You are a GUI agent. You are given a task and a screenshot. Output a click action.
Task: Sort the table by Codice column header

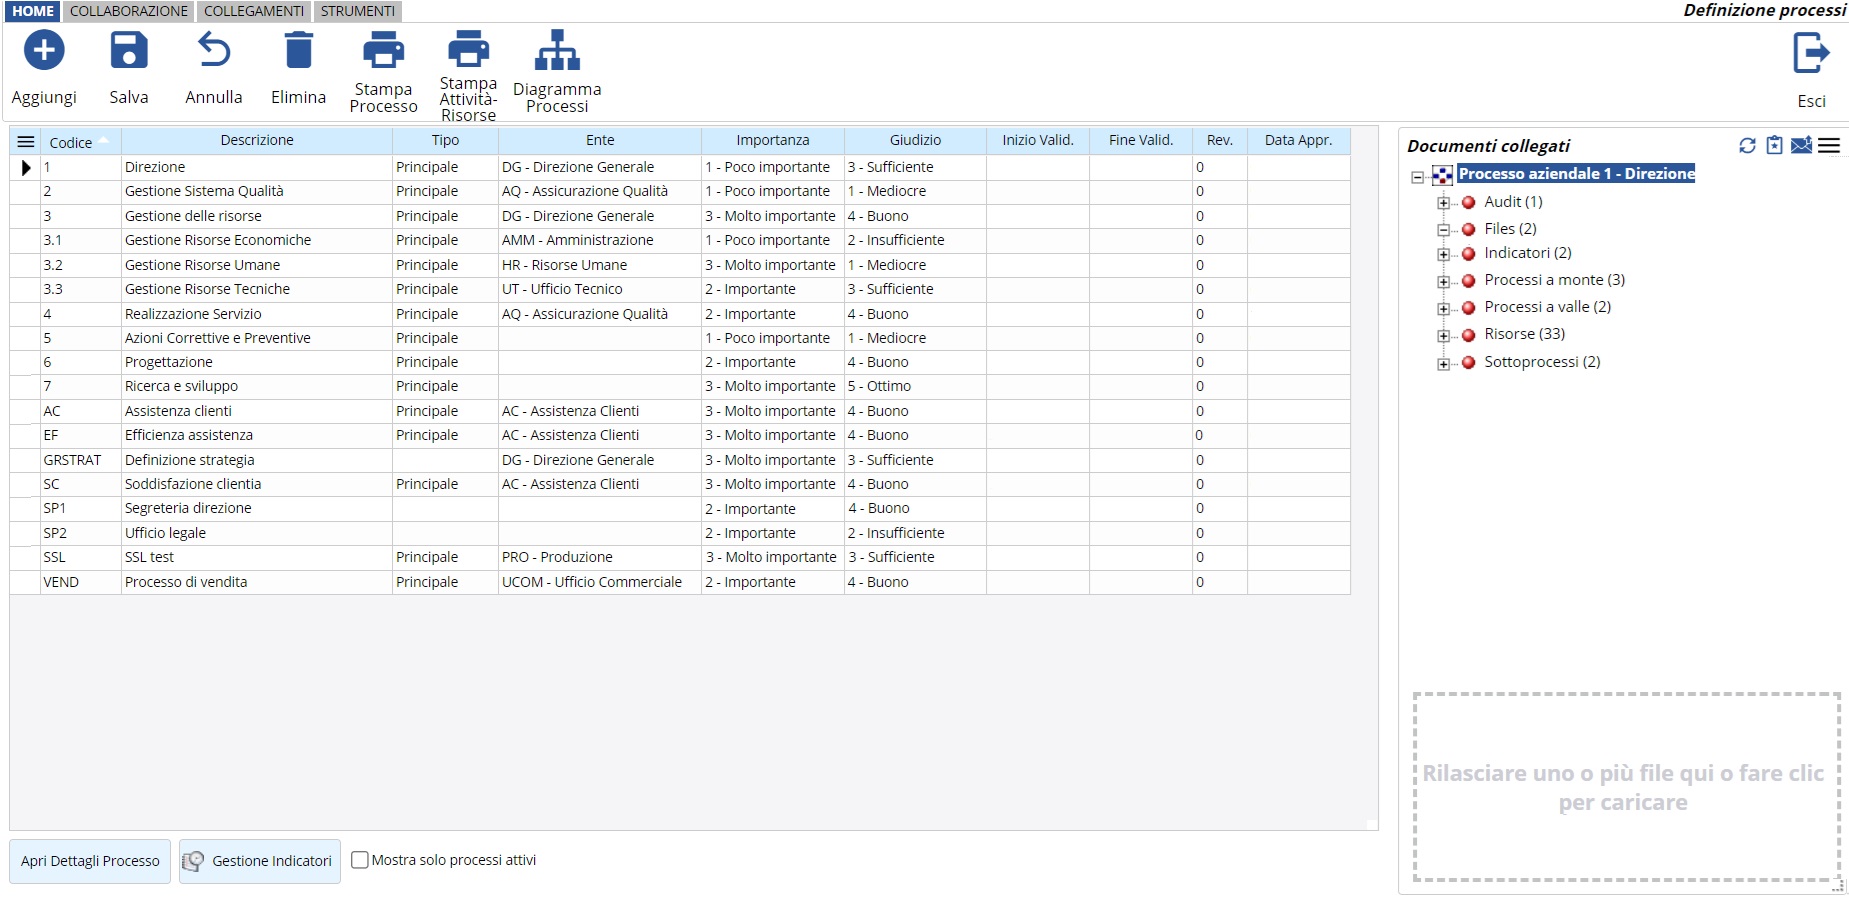pyautogui.click(x=71, y=142)
